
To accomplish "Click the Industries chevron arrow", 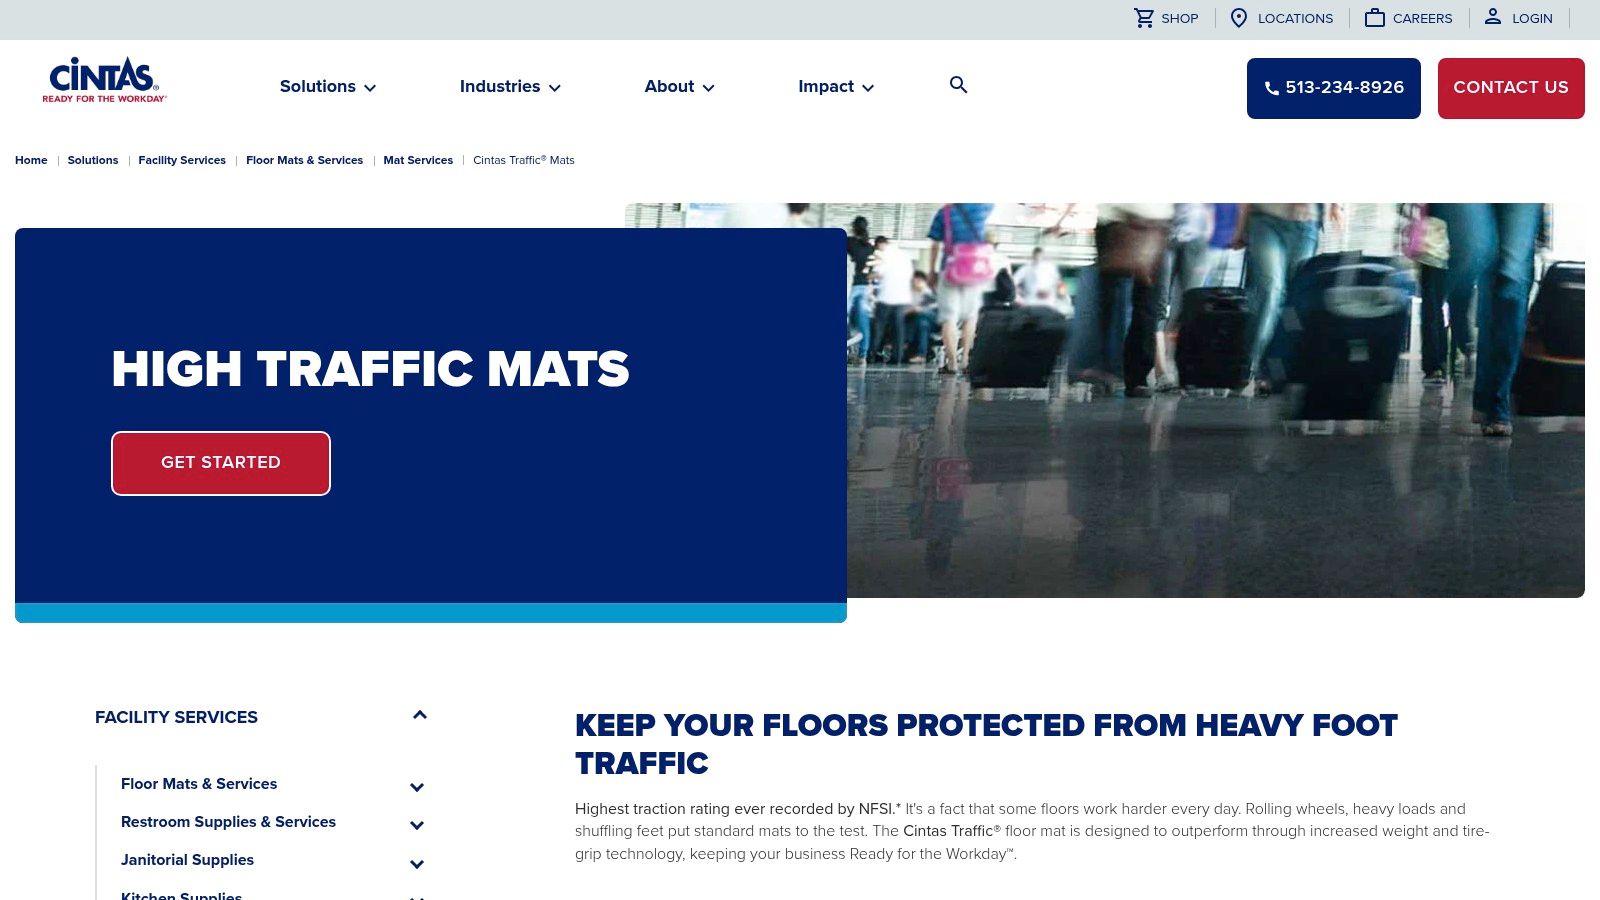I will coord(555,88).
